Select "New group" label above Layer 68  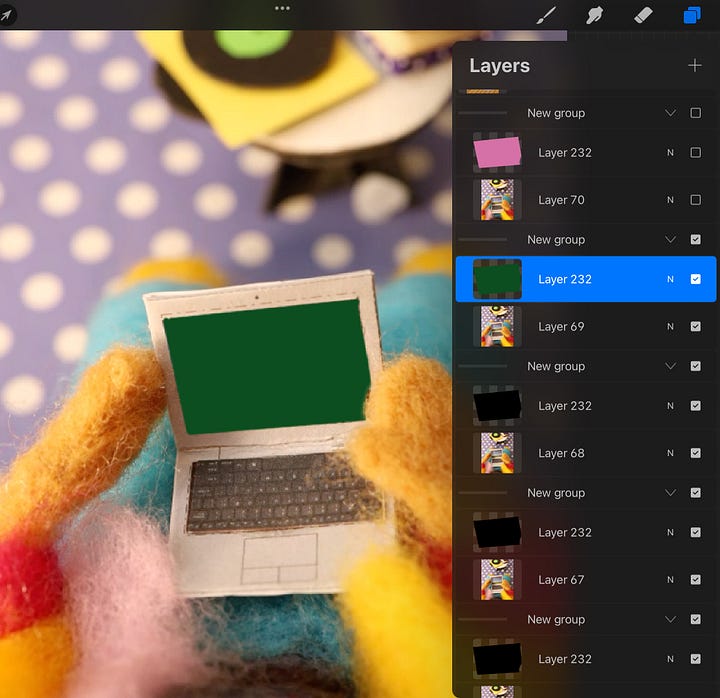tap(556, 366)
